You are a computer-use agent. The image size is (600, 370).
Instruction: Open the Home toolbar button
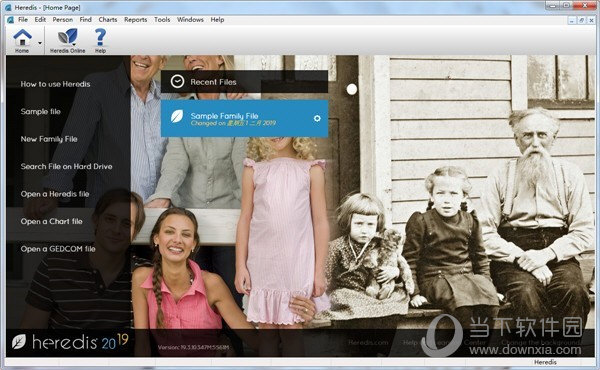(22, 40)
